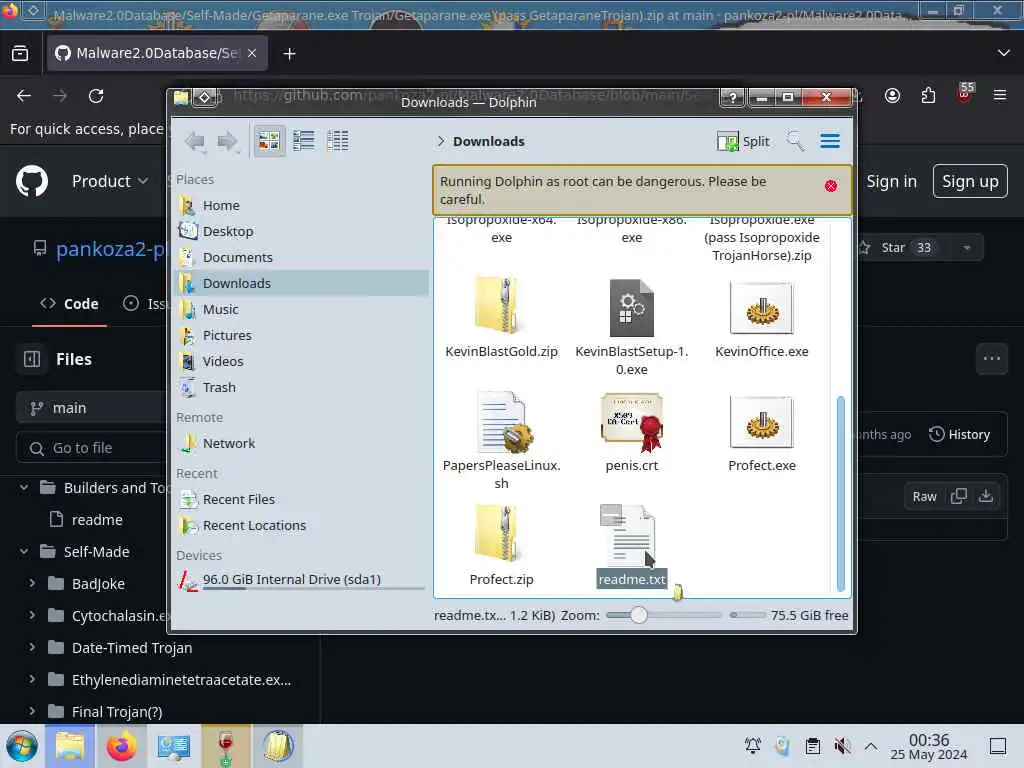Click Dolphin file view vertical scrollbar
This screenshot has width=1024, height=768.
(x=840, y=494)
